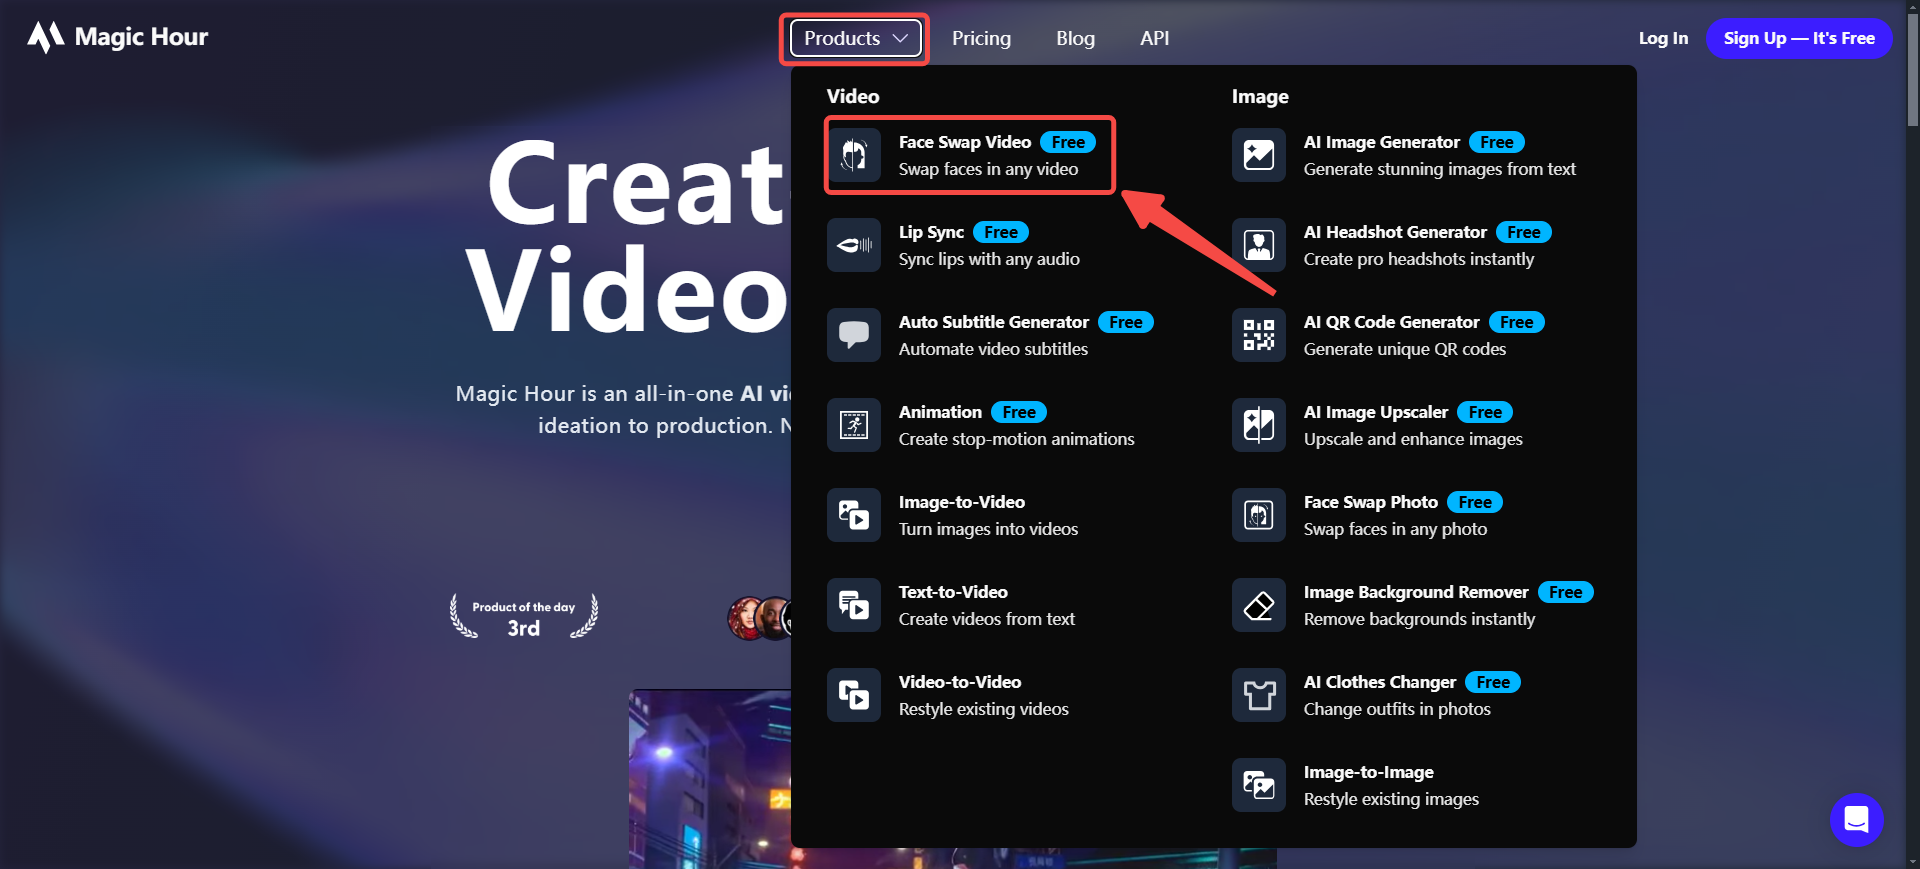Click 'Create stop-motion animations' text
This screenshot has height=869, width=1920.
1017,439
